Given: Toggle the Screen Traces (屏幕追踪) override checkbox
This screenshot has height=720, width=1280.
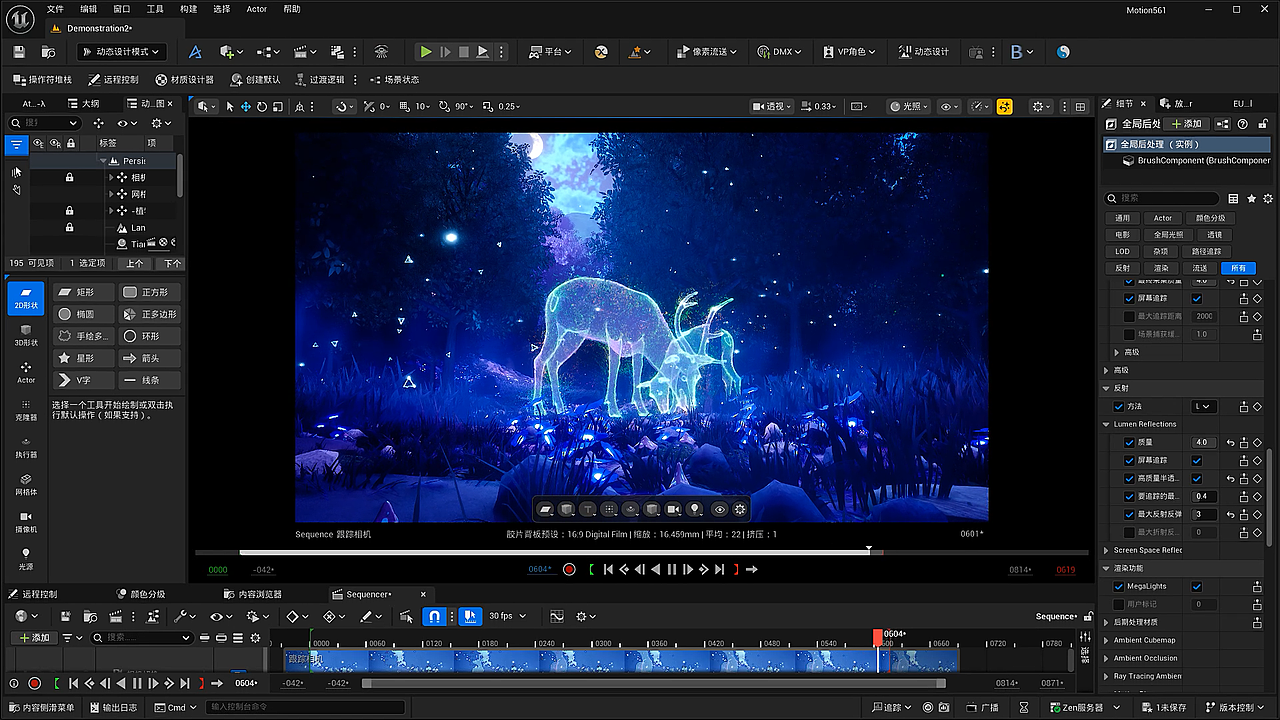Looking at the screenshot, I should click(1131, 298).
